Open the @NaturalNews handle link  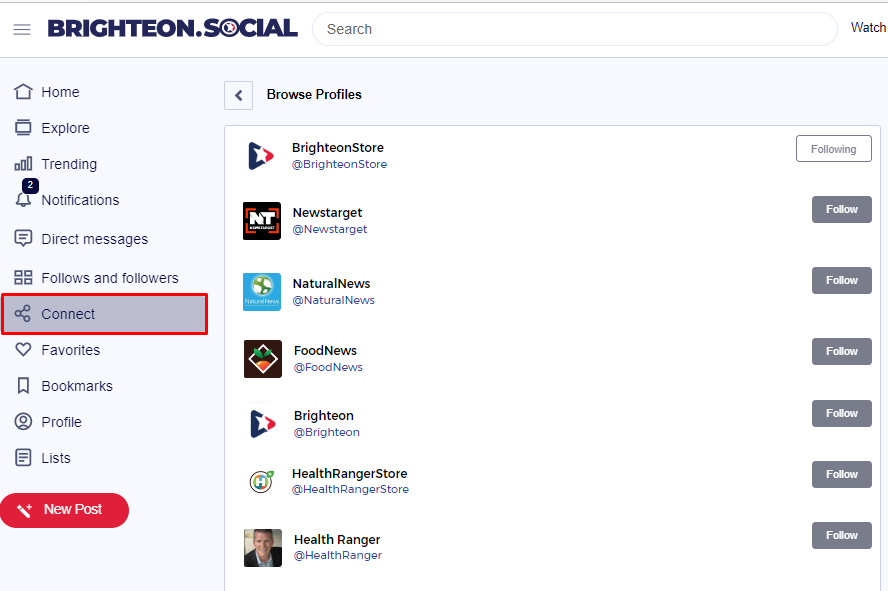click(334, 300)
